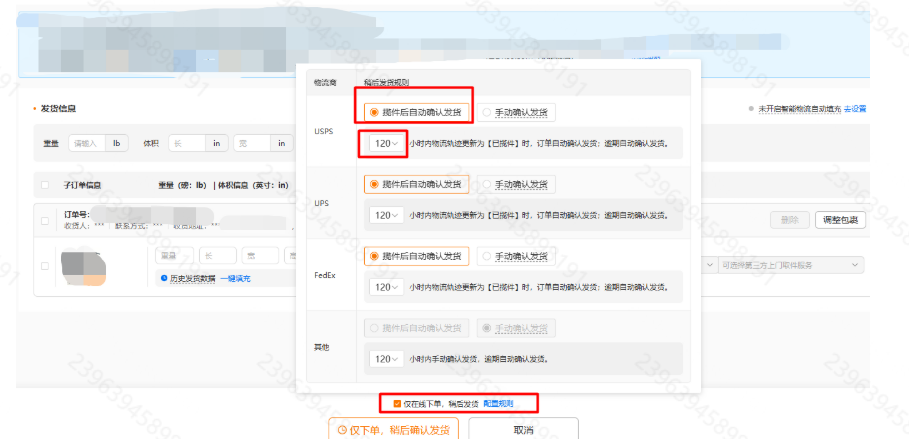Click the 调整包裹 button
Image resolution: width=909 pixels, height=439 pixels.
click(x=840, y=220)
